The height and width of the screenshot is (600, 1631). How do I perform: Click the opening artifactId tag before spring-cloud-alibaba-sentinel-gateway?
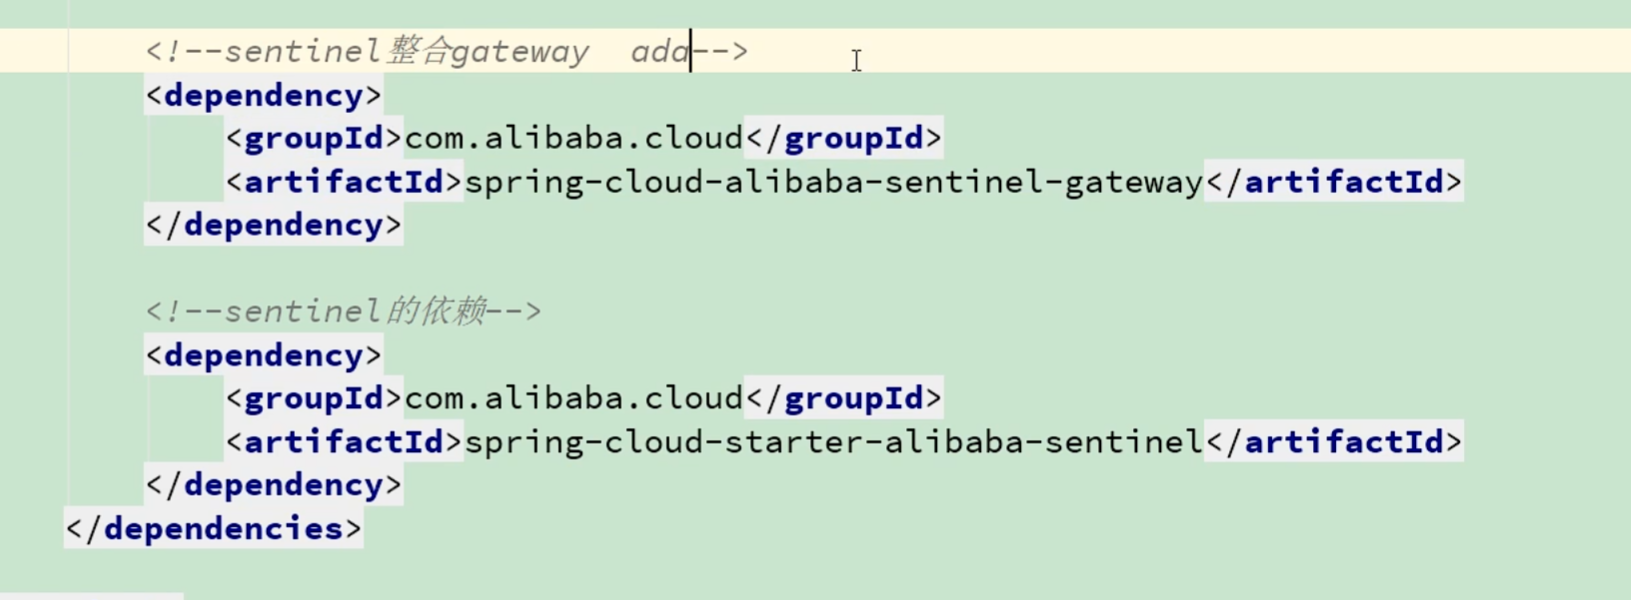coord(344,182)
